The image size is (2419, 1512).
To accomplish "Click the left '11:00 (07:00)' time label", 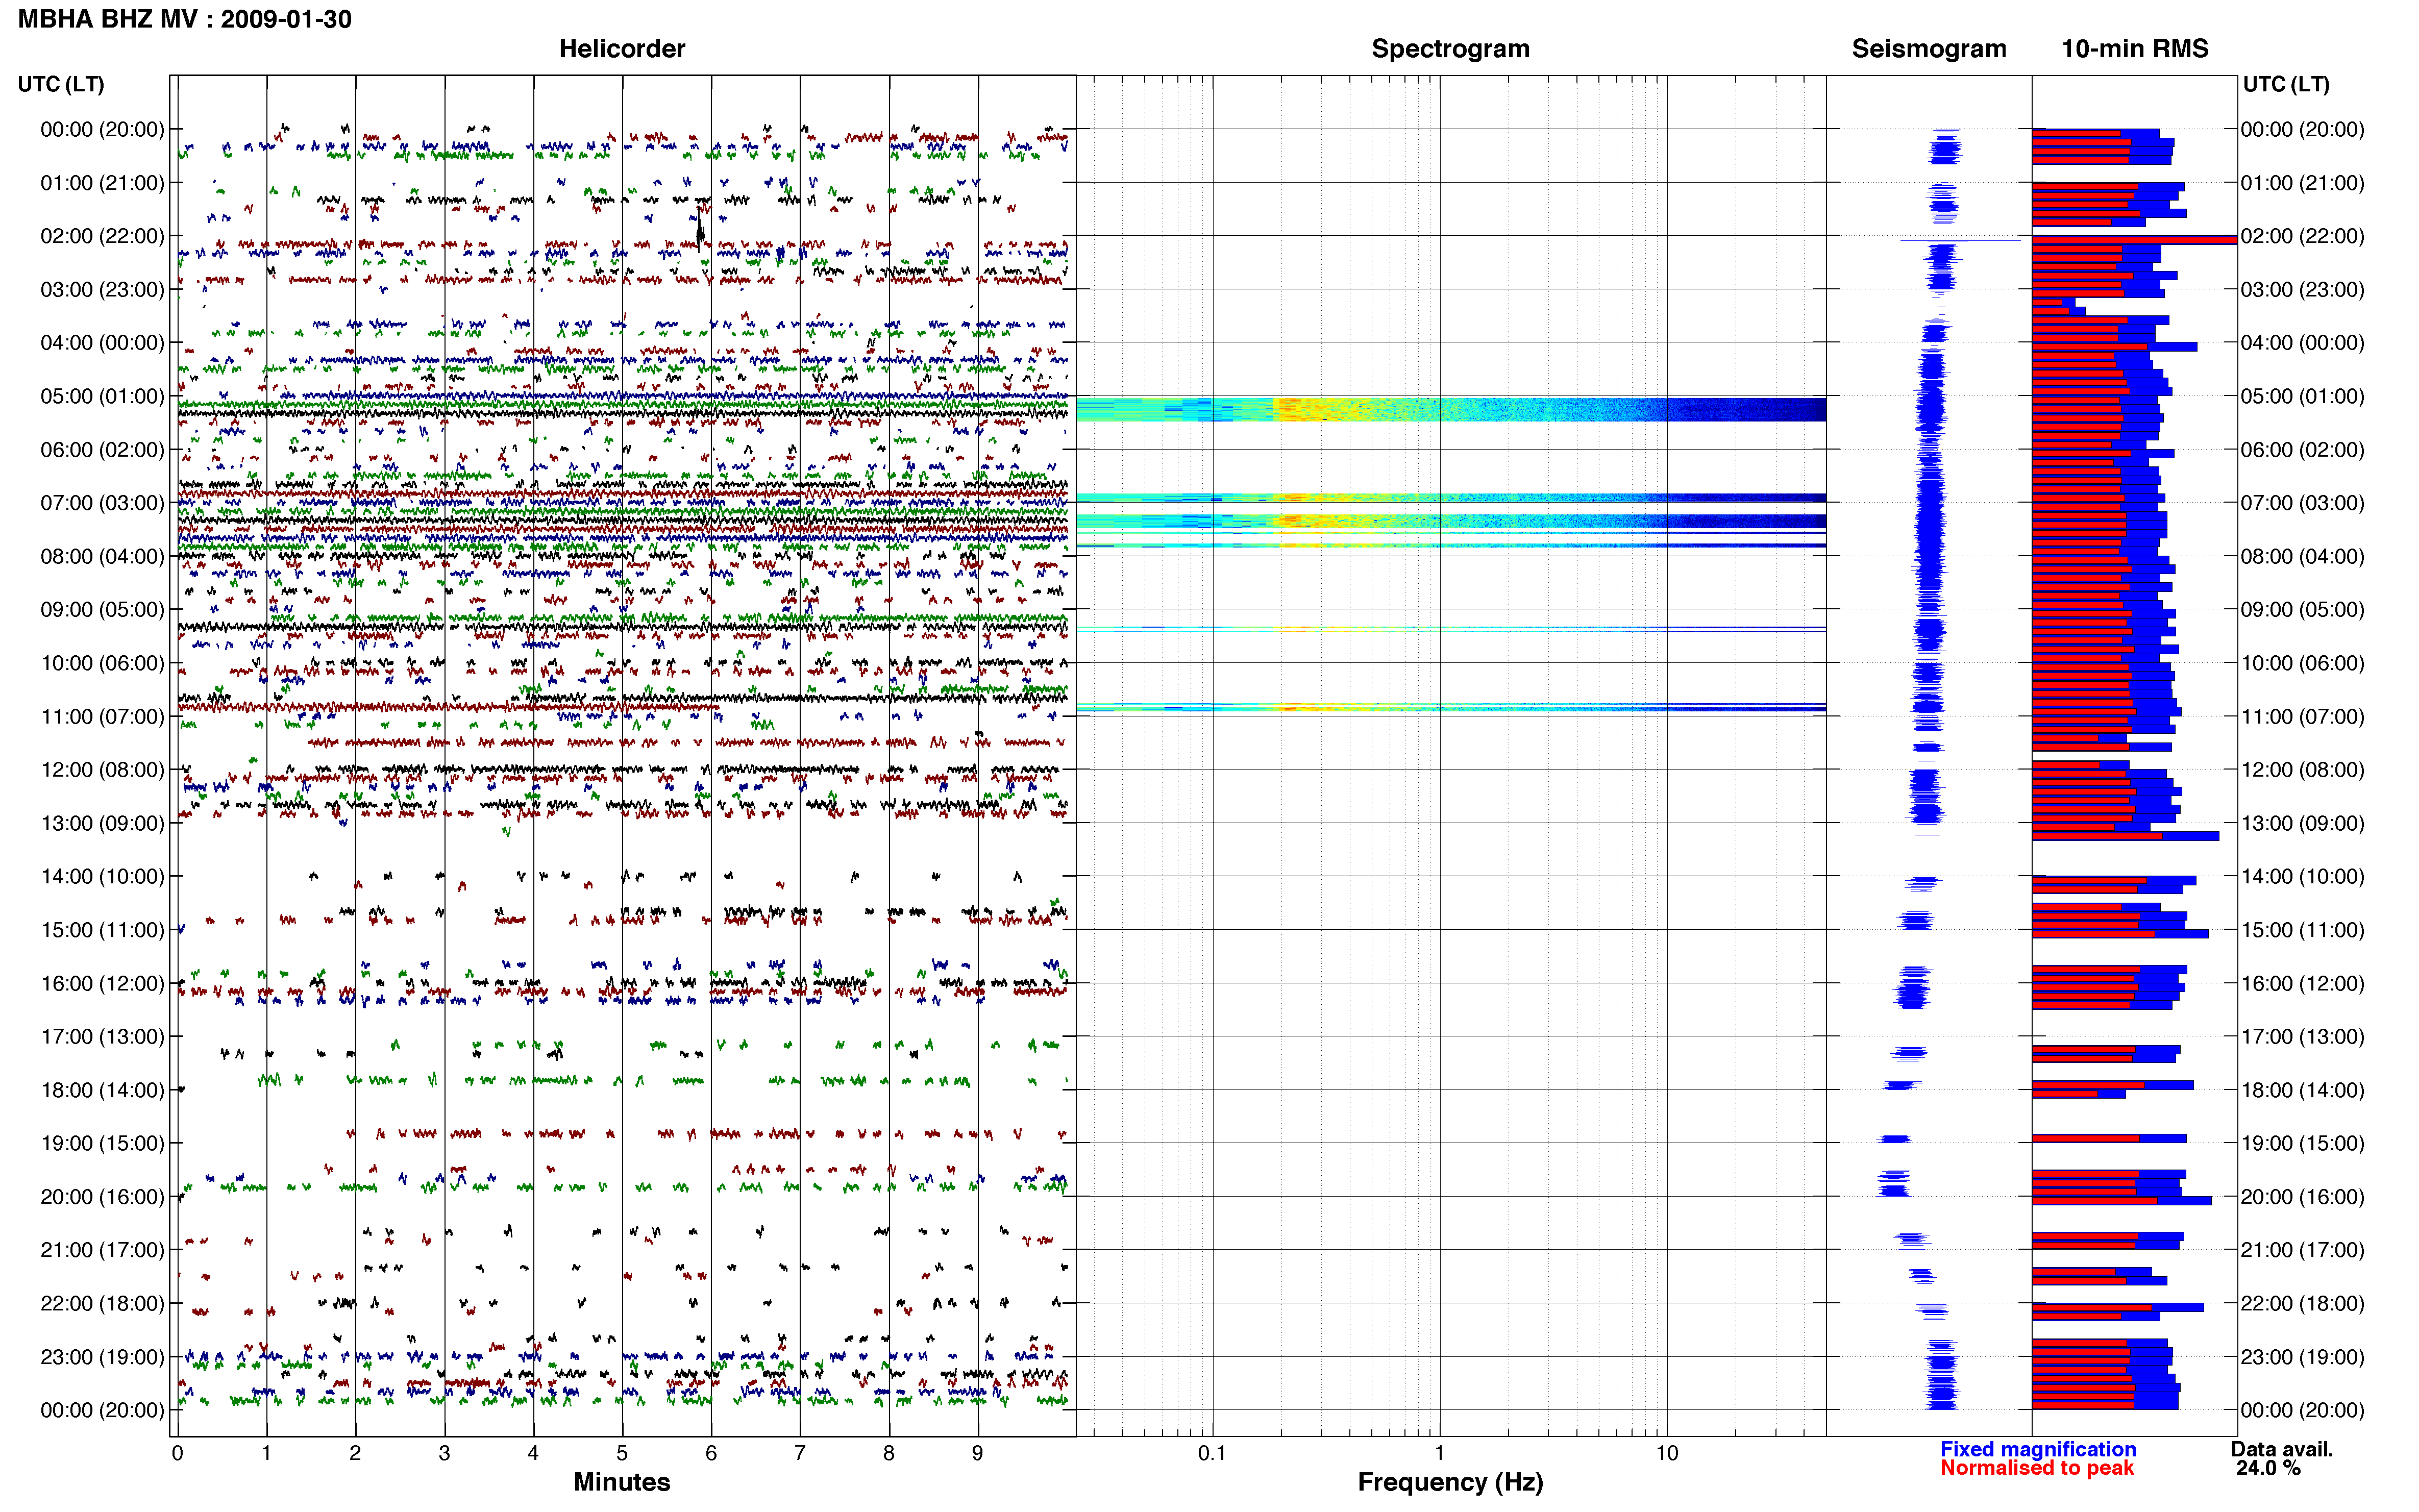I will pyautogui.click(x=102, y=716).
